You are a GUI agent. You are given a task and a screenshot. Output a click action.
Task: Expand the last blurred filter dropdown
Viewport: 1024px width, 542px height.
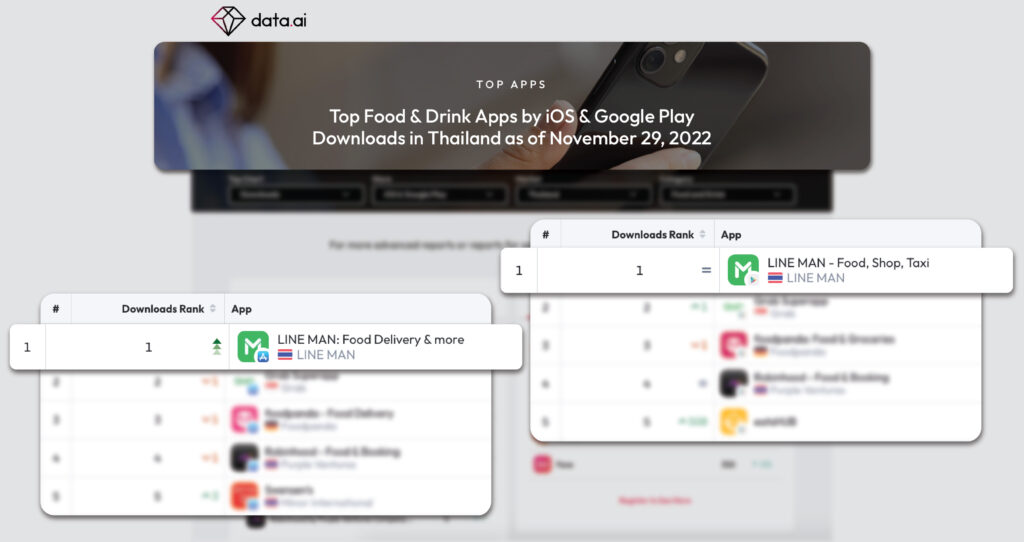[x=728, y=195]
